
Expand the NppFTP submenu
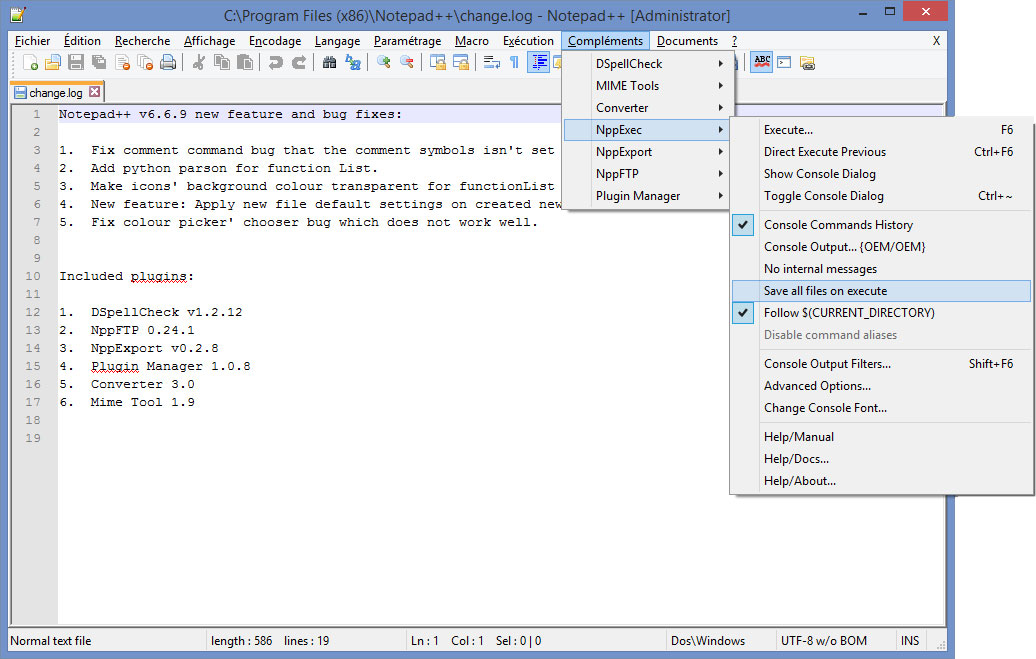(x=646, y=174)
